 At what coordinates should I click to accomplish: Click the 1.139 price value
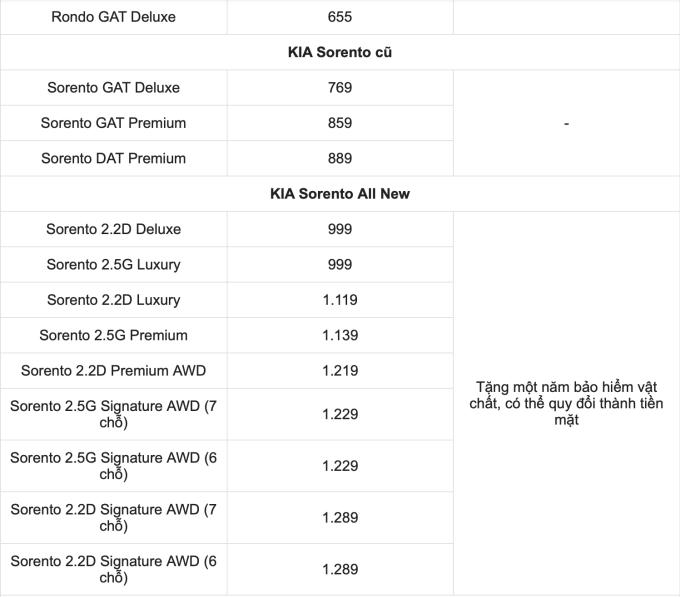point(340,335)
